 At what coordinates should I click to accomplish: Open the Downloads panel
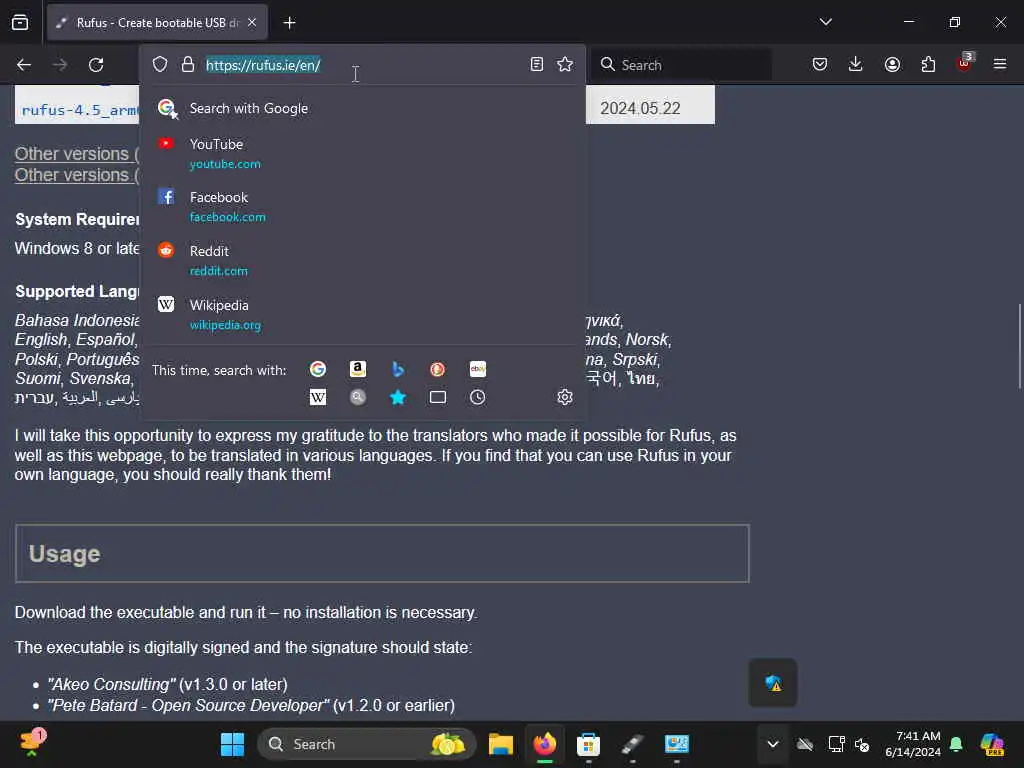pyautogui.click(x=856, y=64)
